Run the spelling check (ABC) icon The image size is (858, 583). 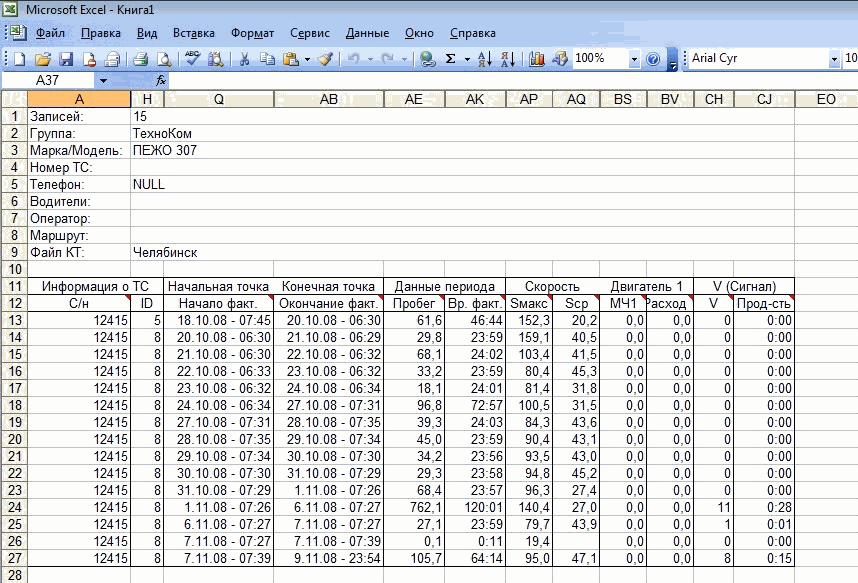click(193, 59)
